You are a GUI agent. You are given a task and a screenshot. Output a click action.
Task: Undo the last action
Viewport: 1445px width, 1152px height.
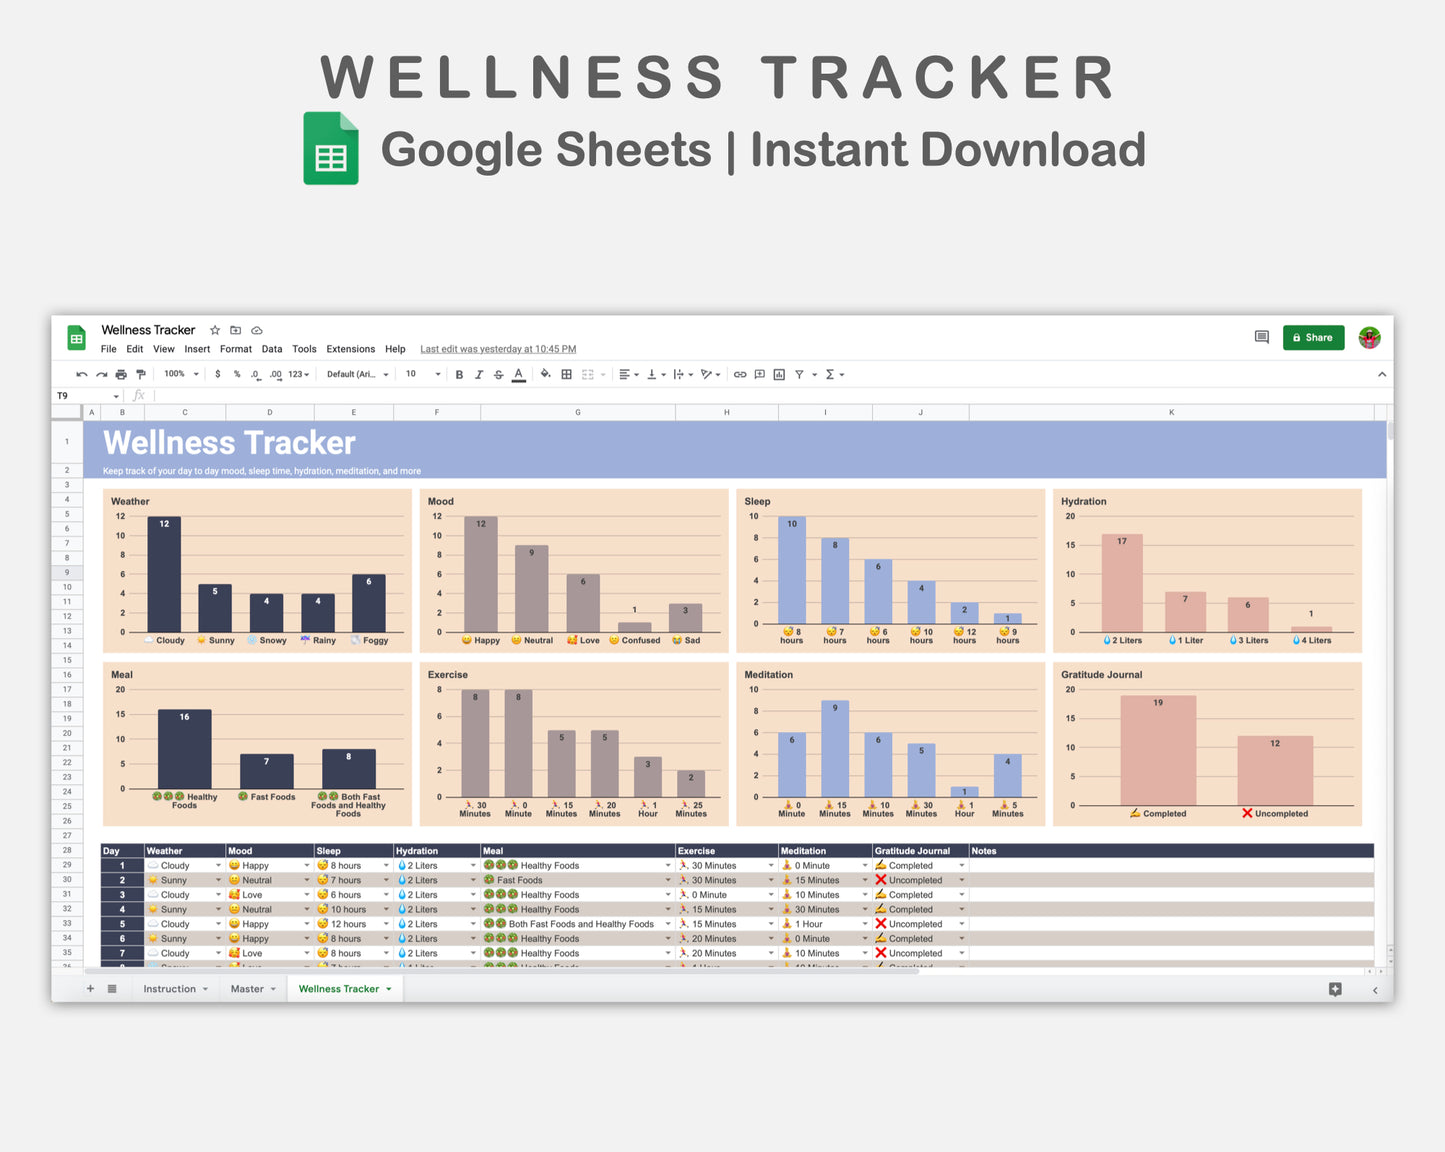pos(81,373)
